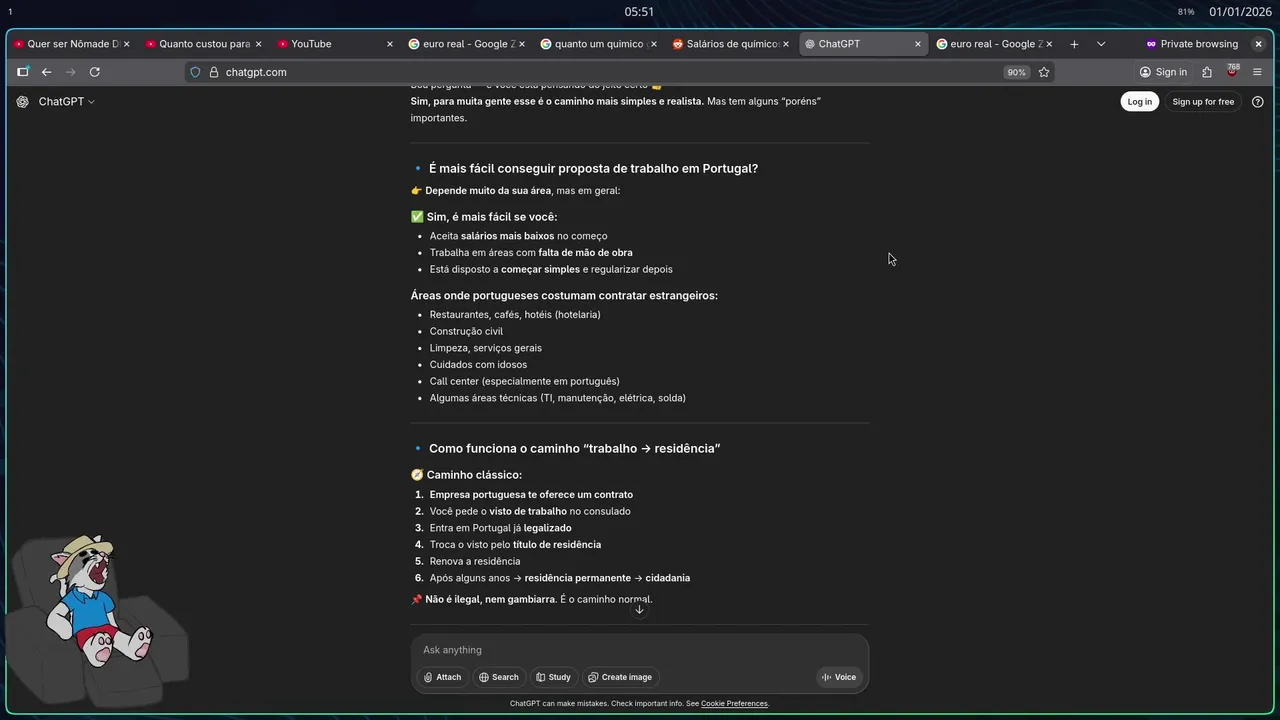Reload the chatgpt.com page

click(95, 72)
